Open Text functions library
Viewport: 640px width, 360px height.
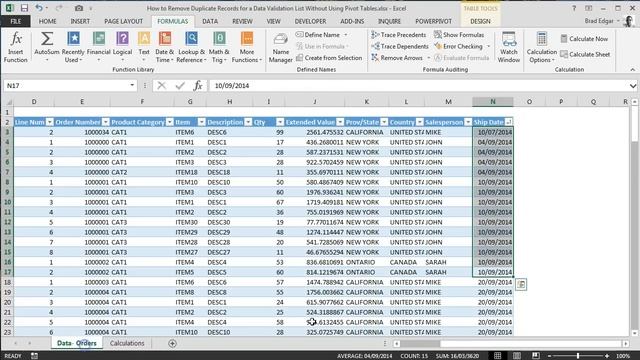pos(144,47)
